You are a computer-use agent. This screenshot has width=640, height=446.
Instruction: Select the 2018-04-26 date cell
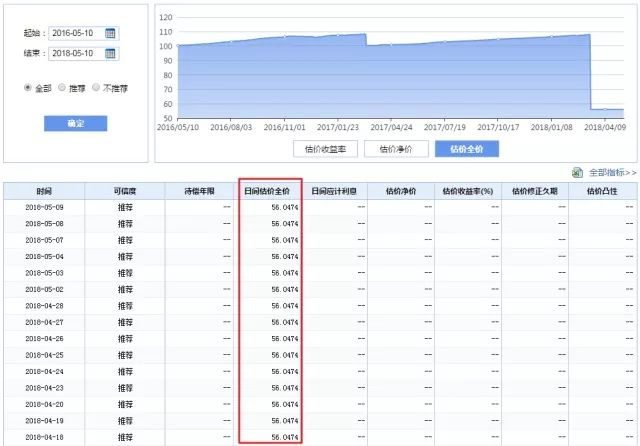pyautogui.click(x=44, y=339)
